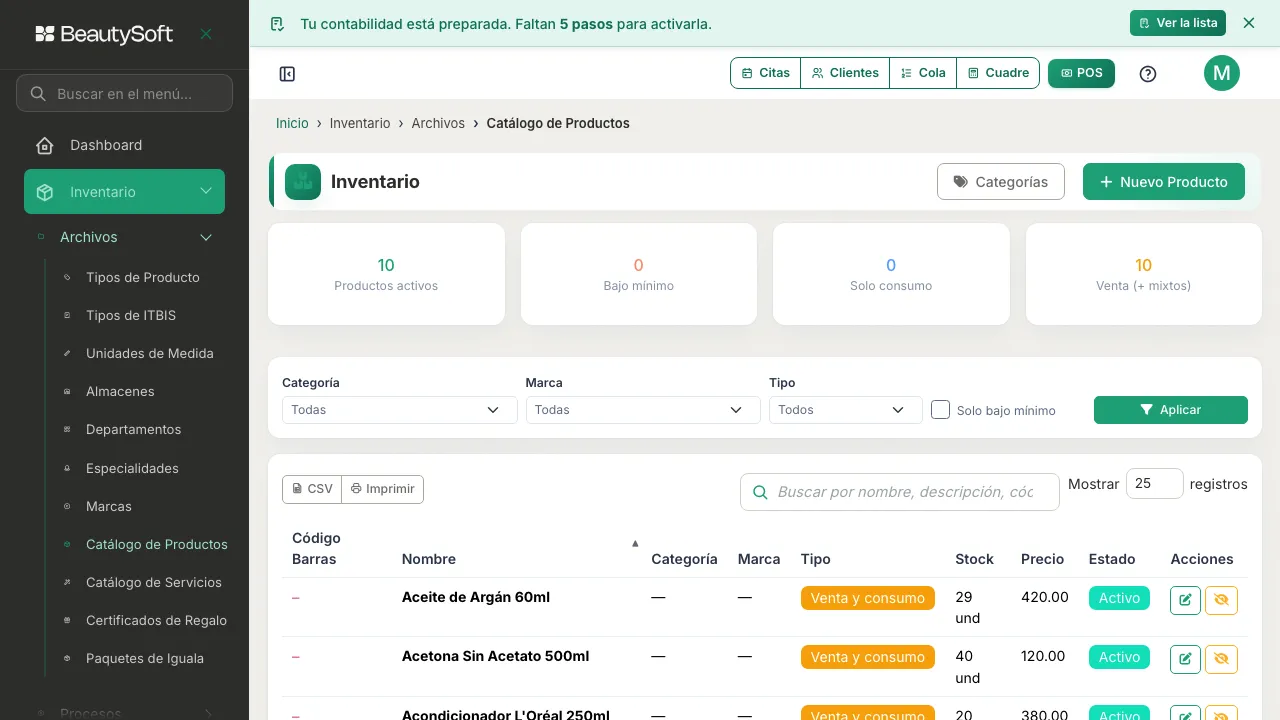Click Ver la lista button
The image size is (1280, 720).
click(x=1177, y=23)
